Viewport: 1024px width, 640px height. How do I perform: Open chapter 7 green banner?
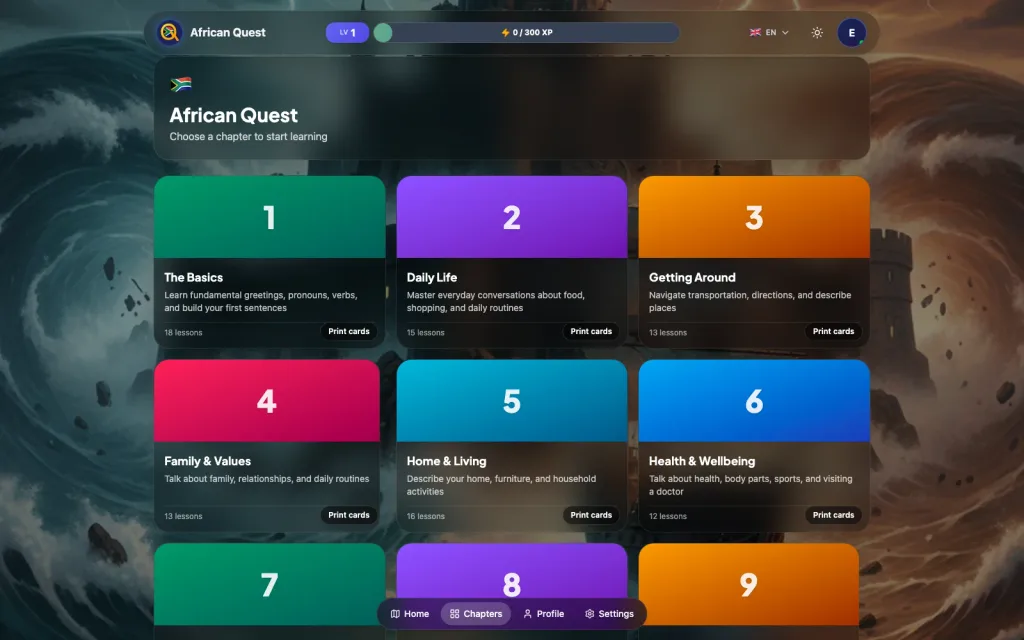click(x=270, y=584)
